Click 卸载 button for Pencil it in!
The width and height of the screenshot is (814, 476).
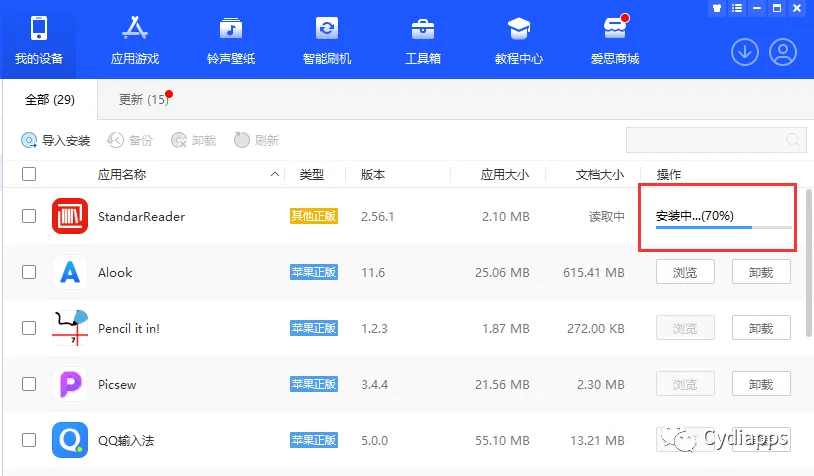pos(761,328)
